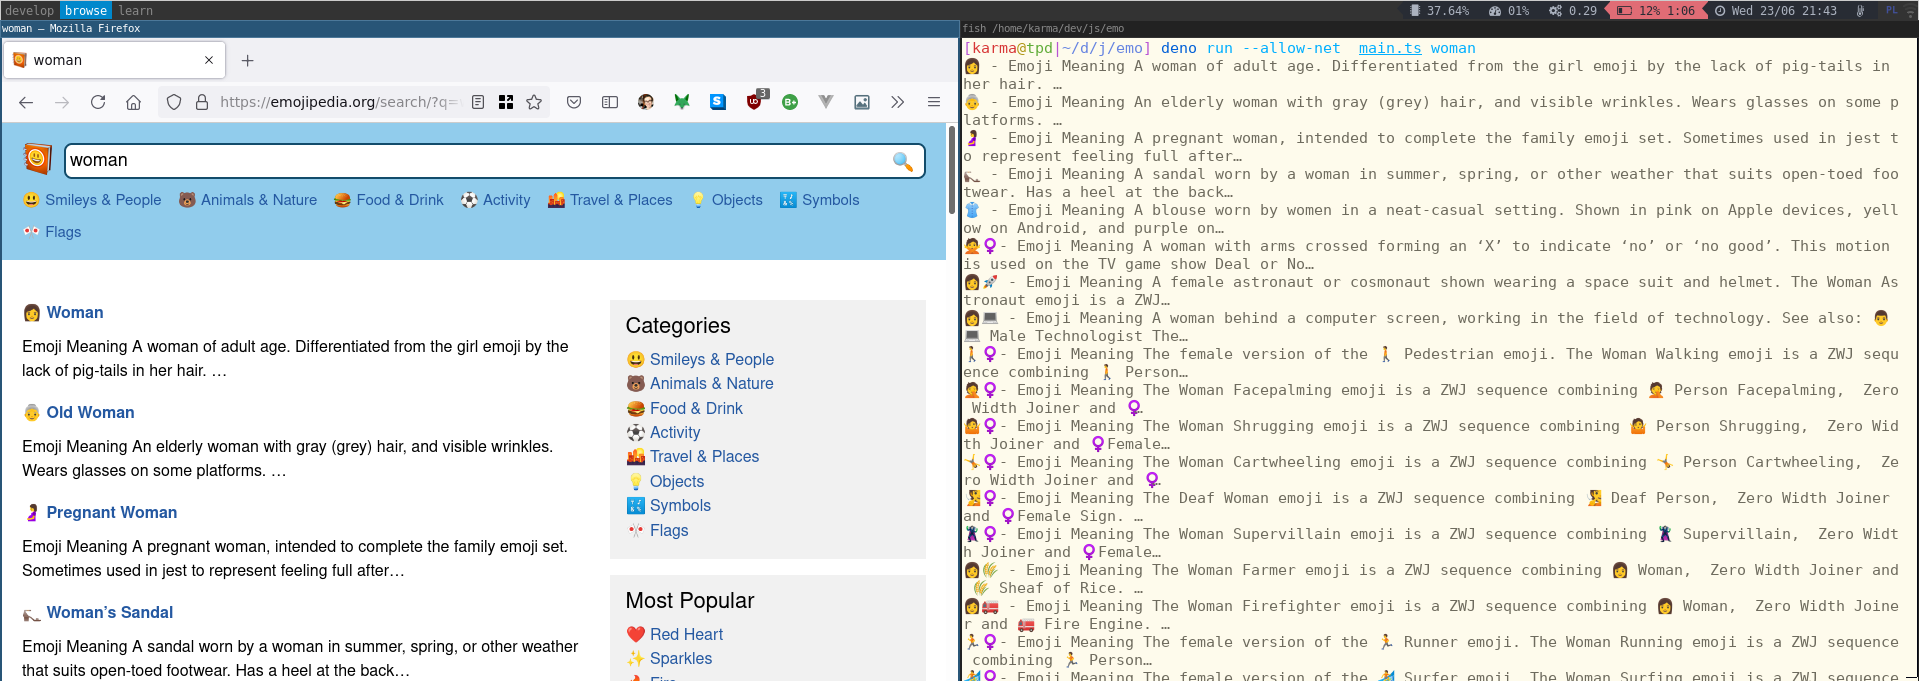The height and width of the screenshot is (681, 1919).
Task: Click the magnifying glass search icon
Action: click(902, 161)
